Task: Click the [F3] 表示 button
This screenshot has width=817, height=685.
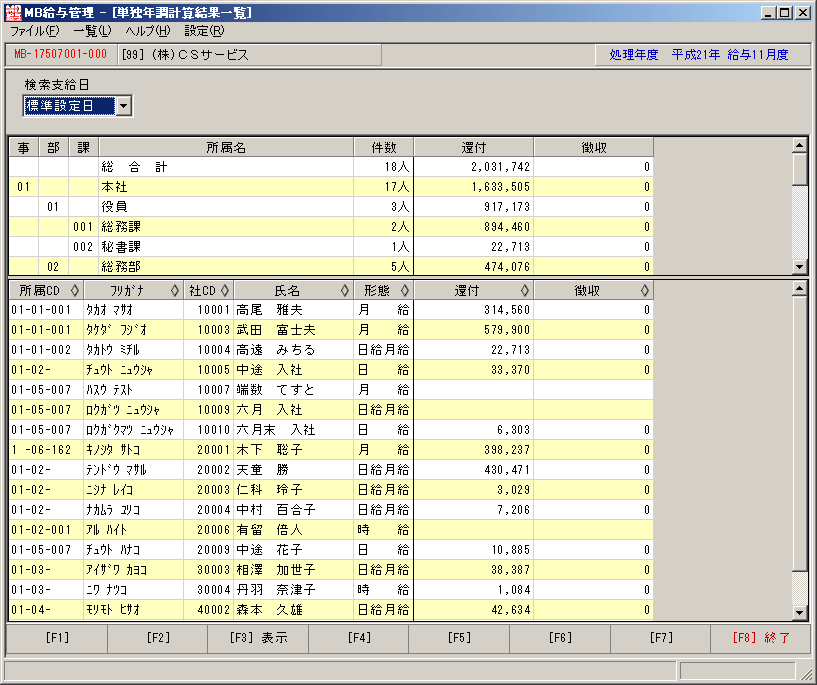Action: point(258,638)
